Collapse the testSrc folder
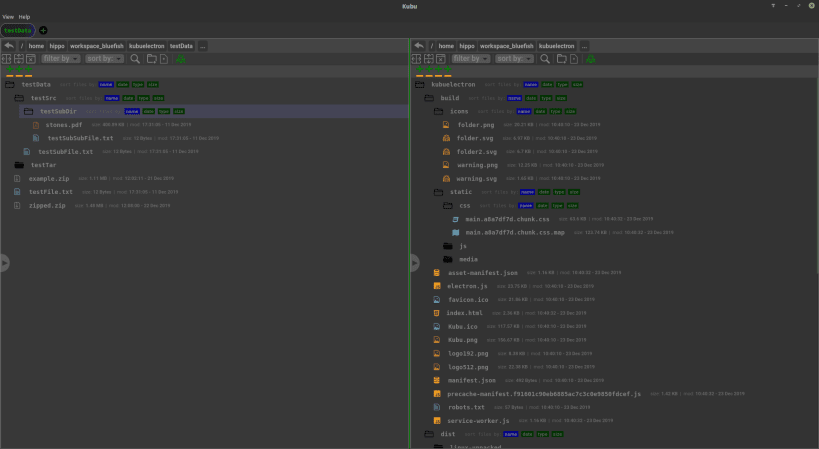The width and height of the screenshot is (819, 449). pos(19,98)
